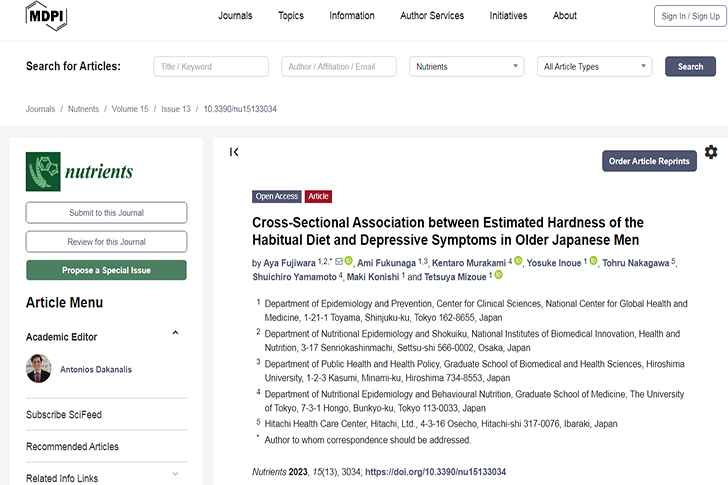
Task: Open the Author Services menu
Action: pos(432,16)
